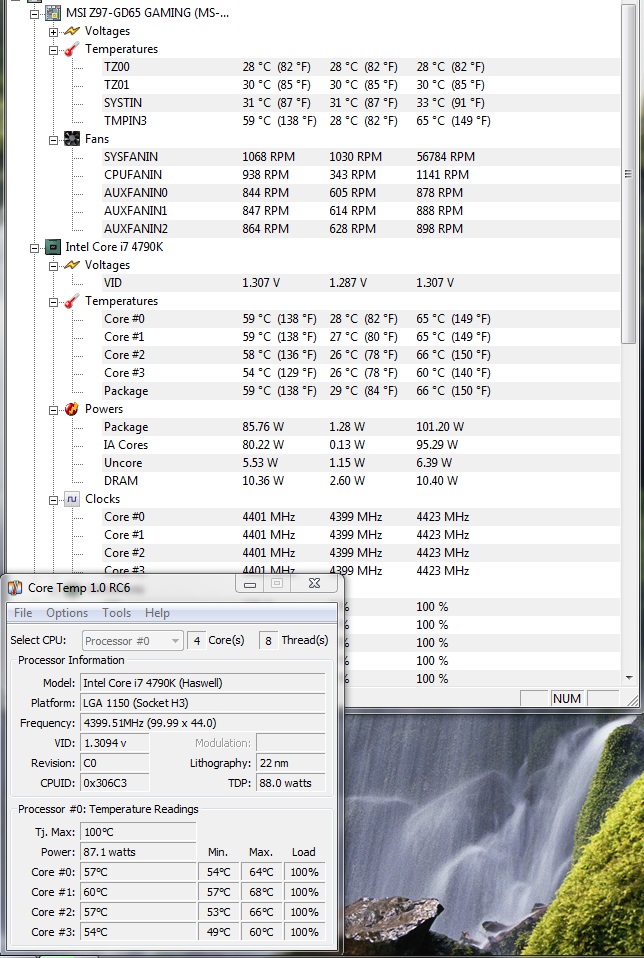Click the Core Temp title bar icon

coord(15,588)
